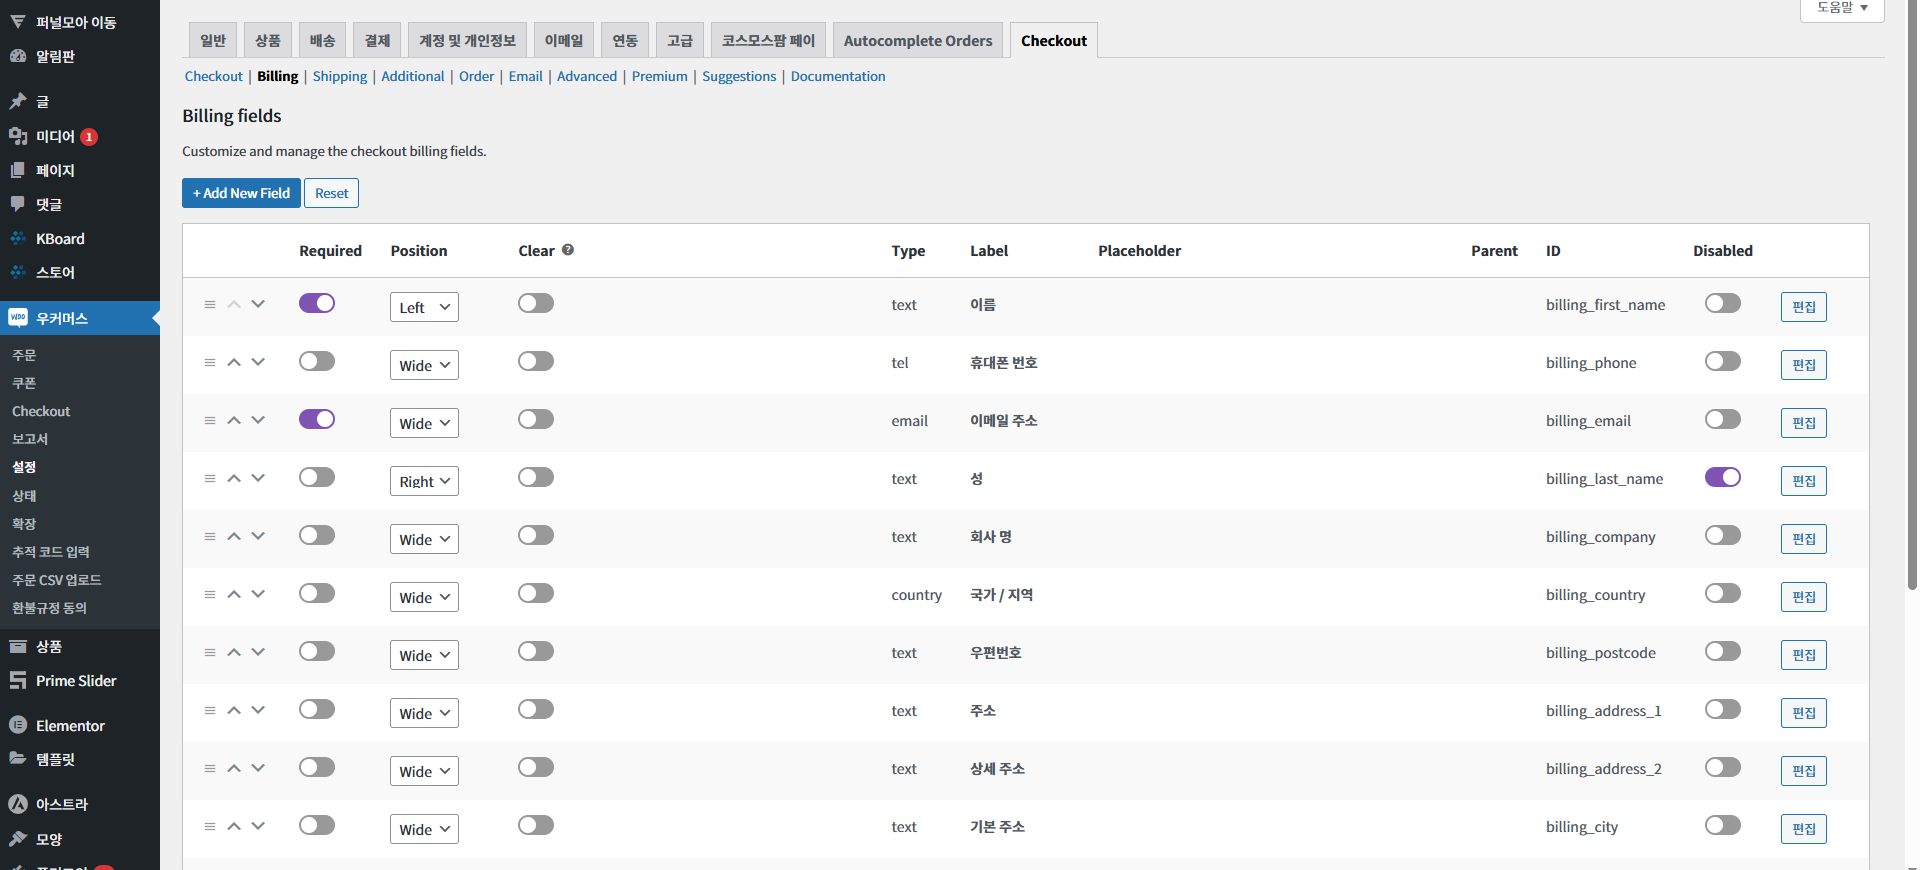Viewport: 1920px width, 870px height.
Task: Select the 코스모스팜 페이 tab
Action: coord(768,40)
